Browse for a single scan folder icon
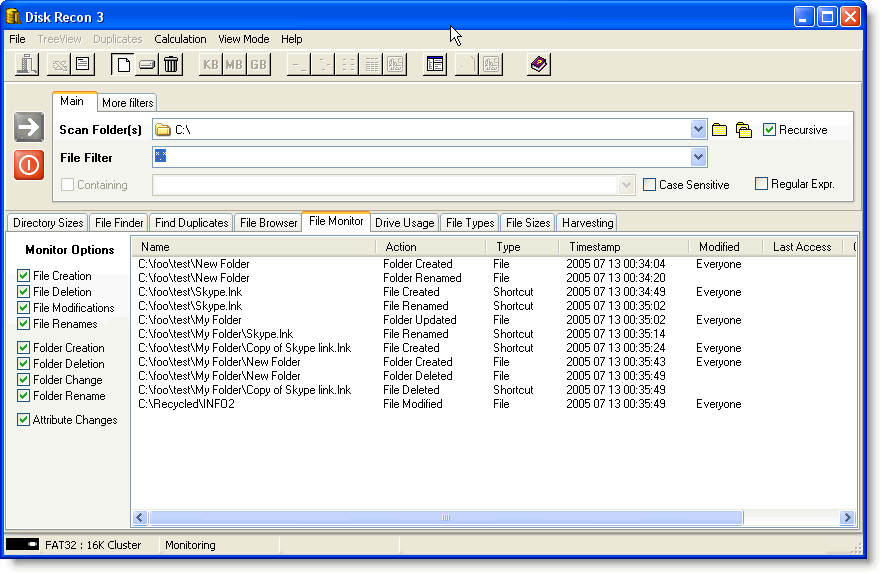 tap(719, 130)
